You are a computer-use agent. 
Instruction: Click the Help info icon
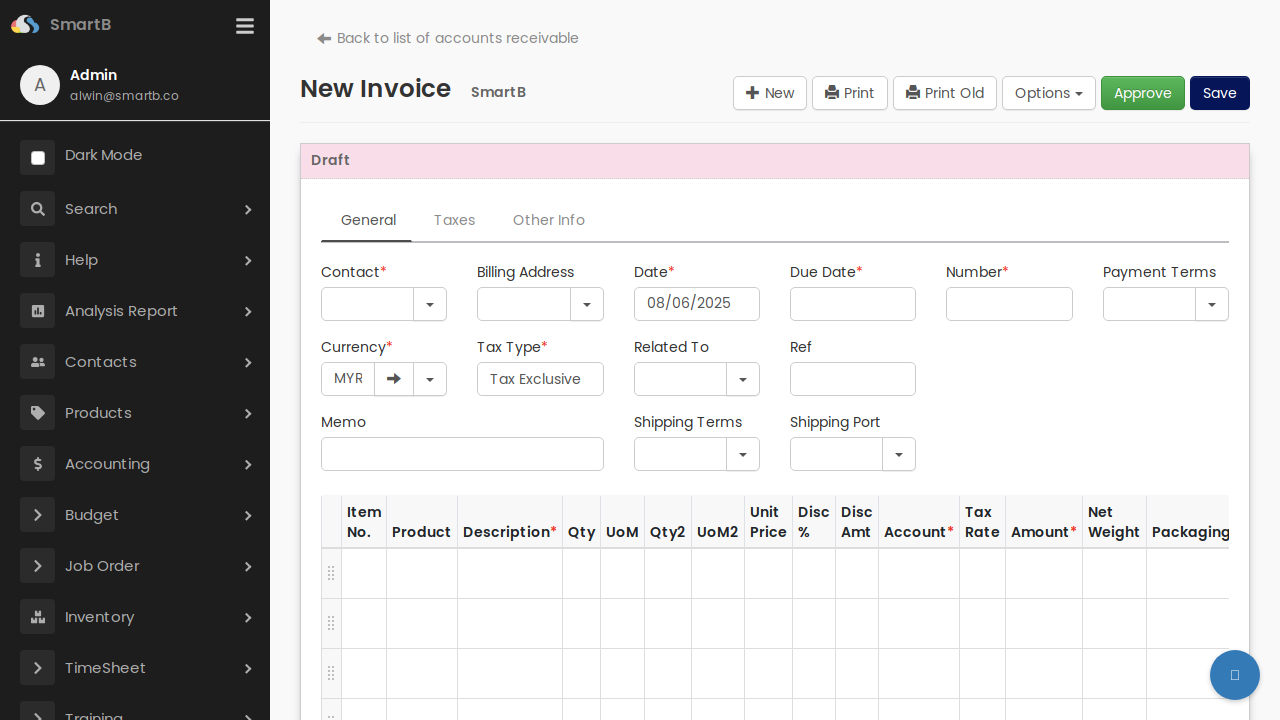pos(37,260)
